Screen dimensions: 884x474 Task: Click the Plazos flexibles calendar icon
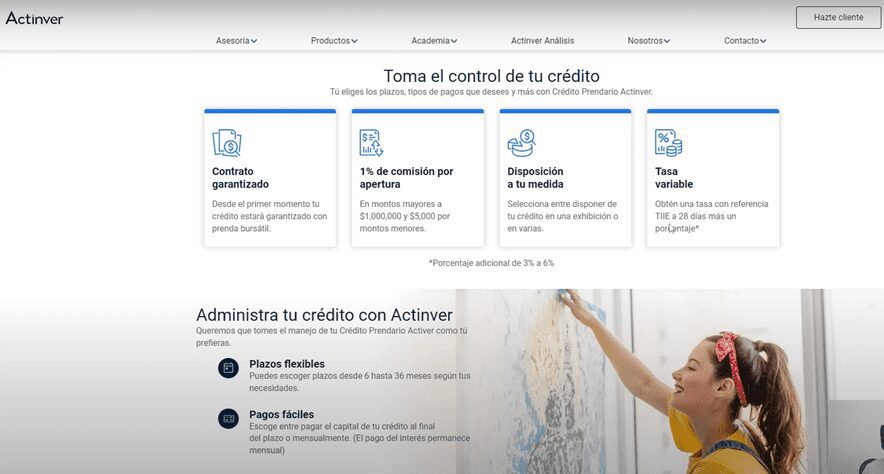coord(228,369)
